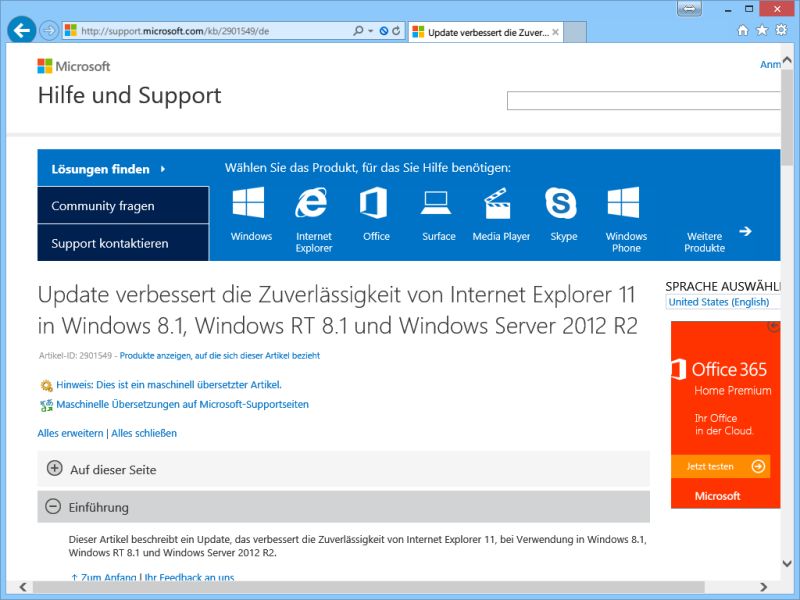Open the address bar dropdown arrow
The image size is (800, 600).
371,31
